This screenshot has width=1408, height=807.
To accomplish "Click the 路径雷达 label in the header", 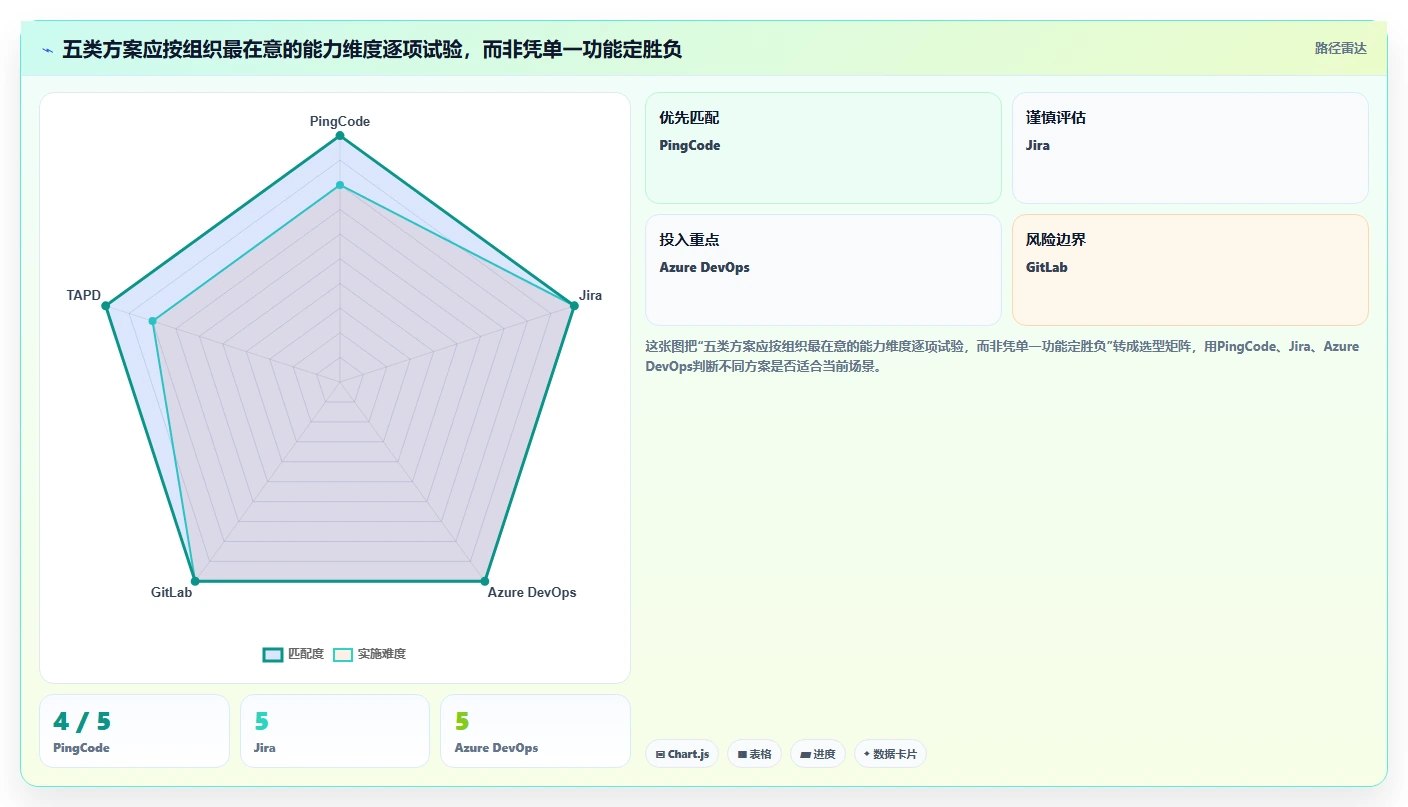I will 1340,48.
